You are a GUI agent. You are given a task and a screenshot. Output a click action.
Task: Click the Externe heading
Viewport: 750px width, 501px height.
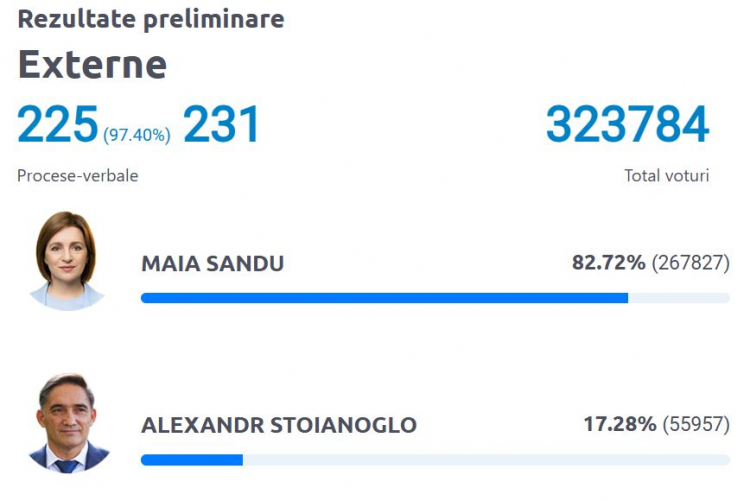(92, 65)
